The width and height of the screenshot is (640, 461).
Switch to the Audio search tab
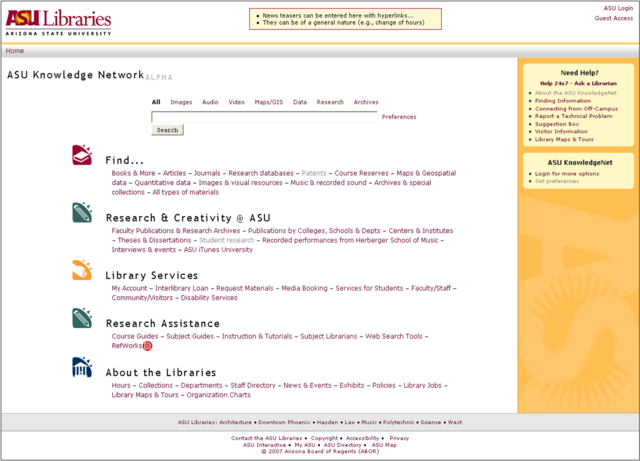(x=210, y=102)
